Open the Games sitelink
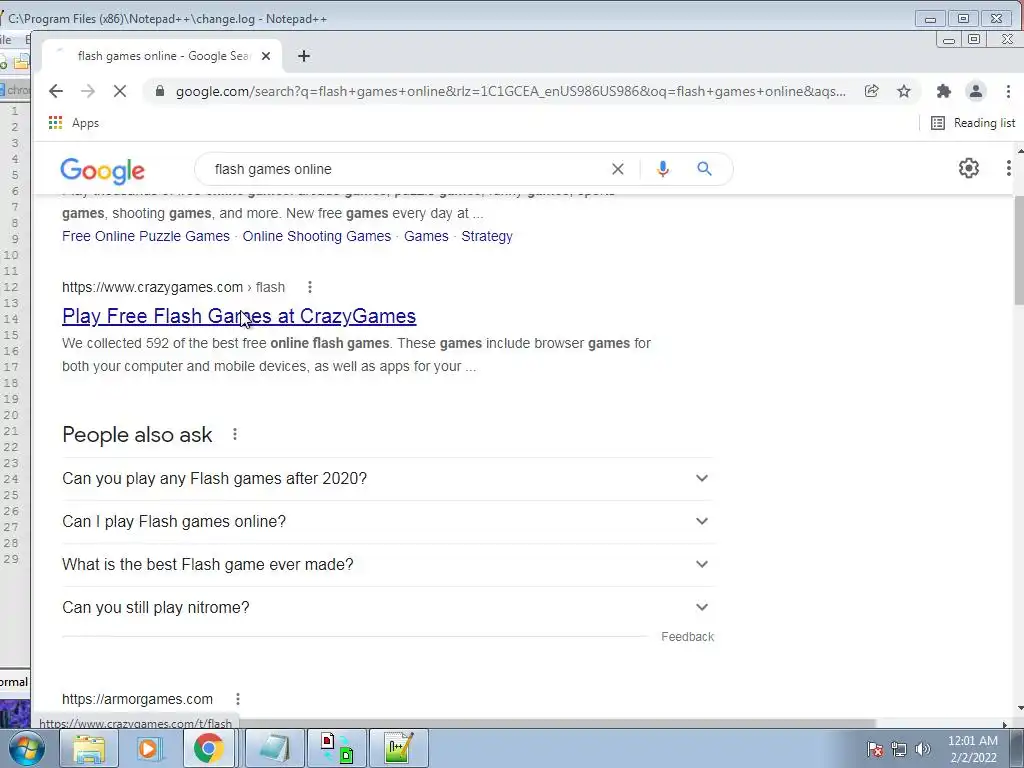The width and height of the screenshot is (1024, 768). [426, 236]
